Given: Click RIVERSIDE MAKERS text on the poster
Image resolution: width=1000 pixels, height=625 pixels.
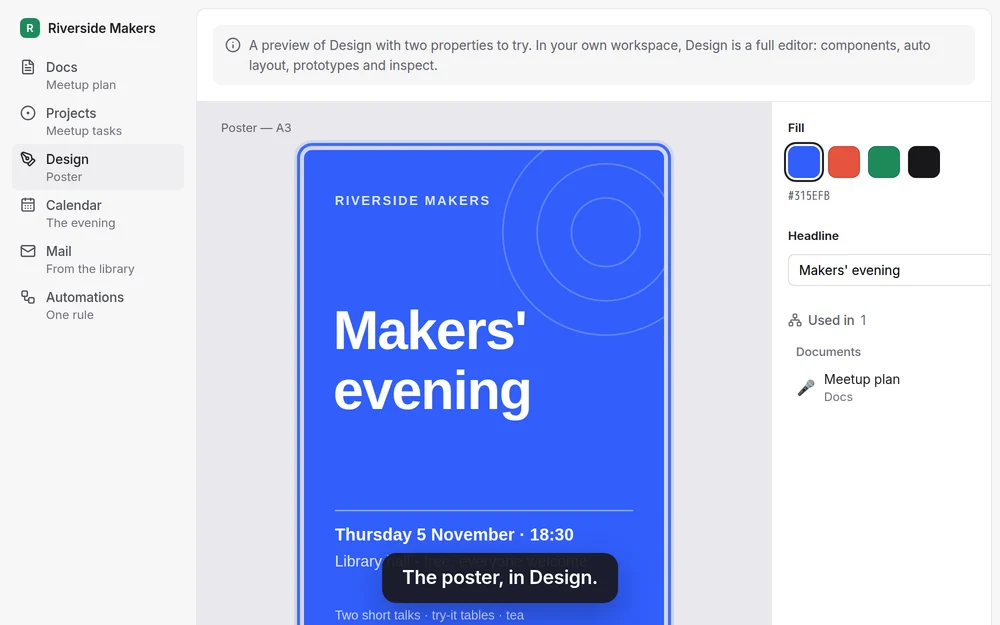Looking at the screenshot, I should pyautogui.click(x=412, y=200).
